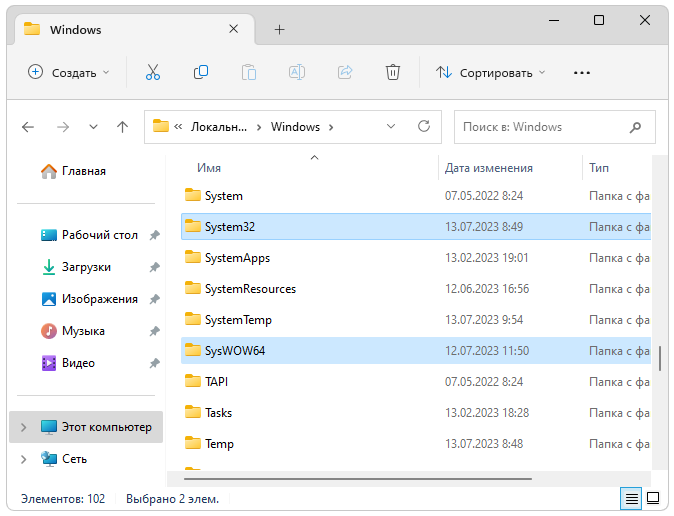
Task: Refresh the Windows folder view
Action: [424, 126]
